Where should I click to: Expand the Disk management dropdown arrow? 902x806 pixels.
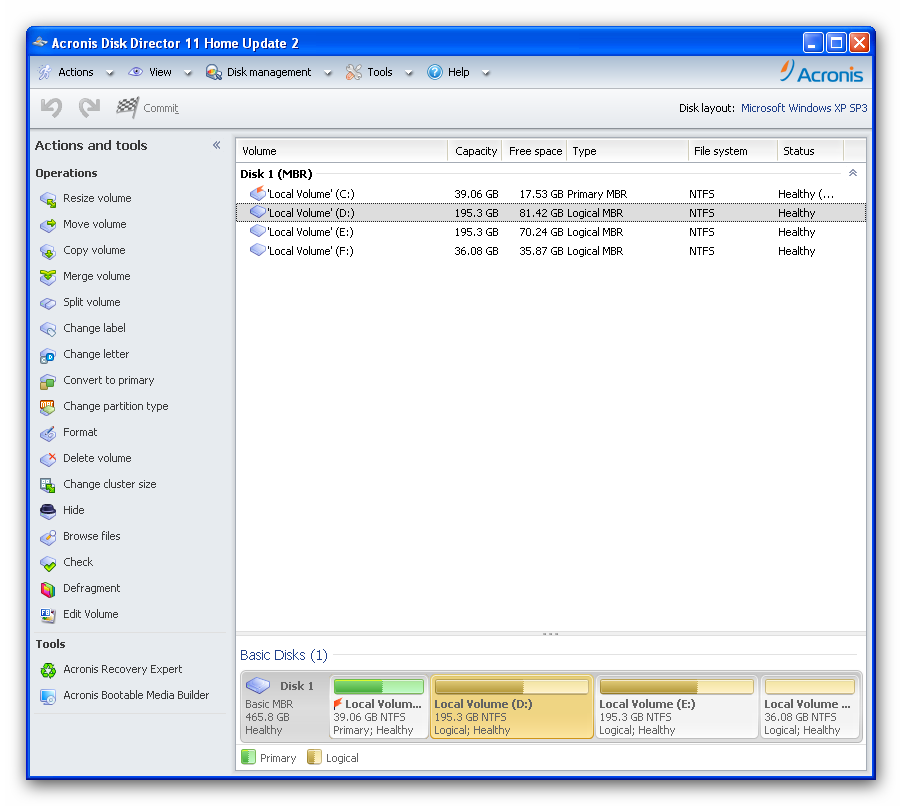[328, 73]
